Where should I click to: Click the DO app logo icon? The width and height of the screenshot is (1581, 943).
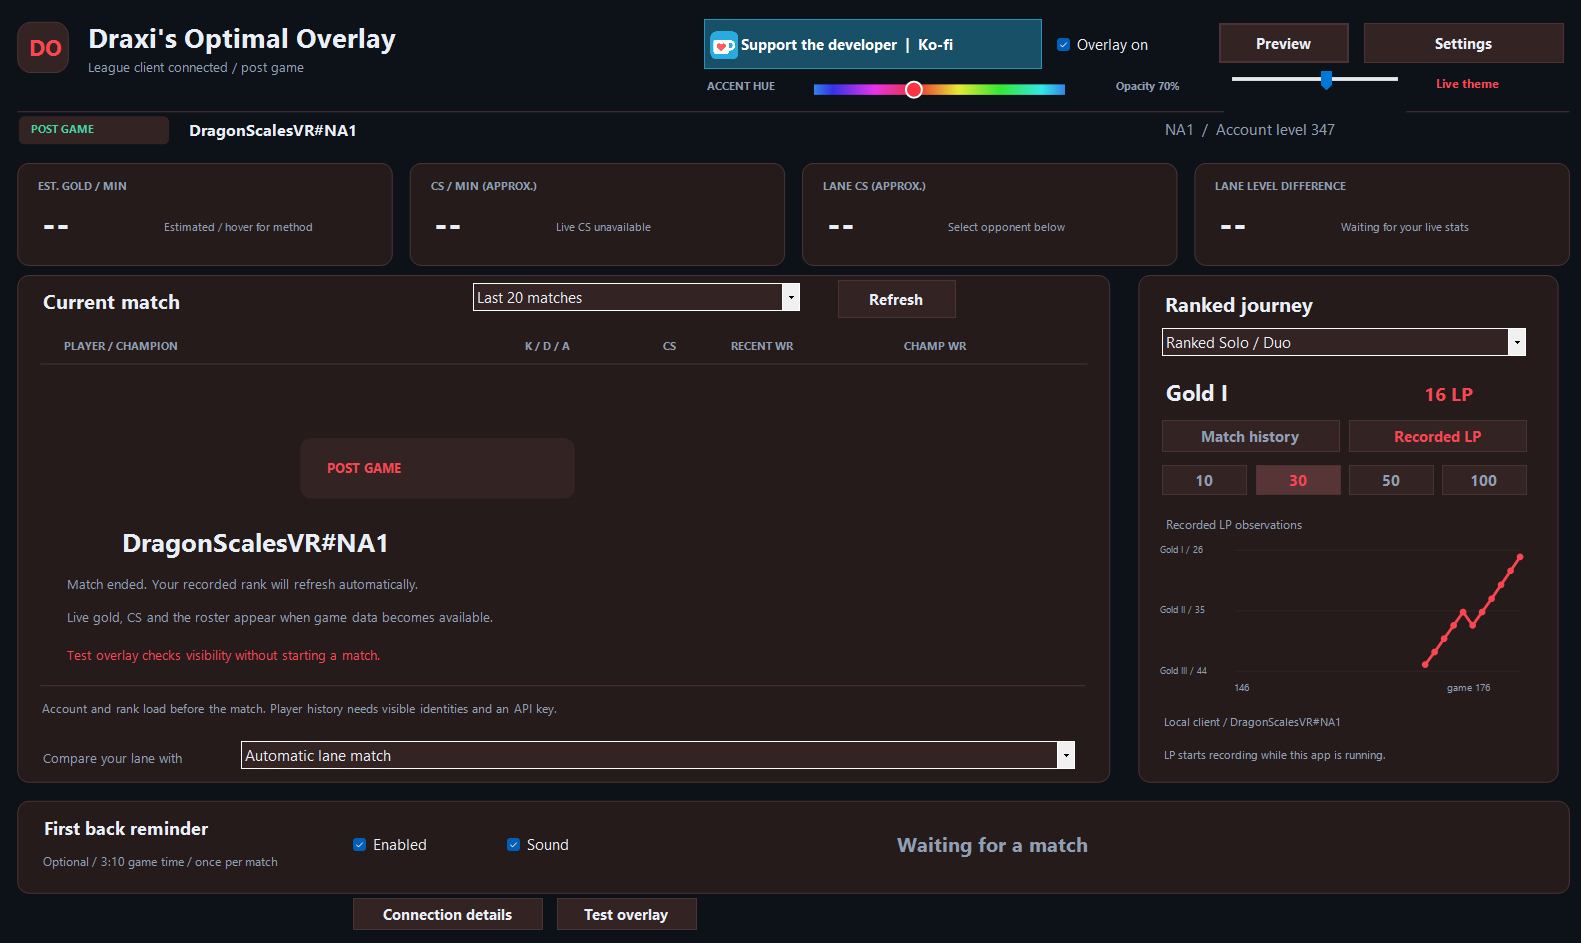(x=43, y=48)
